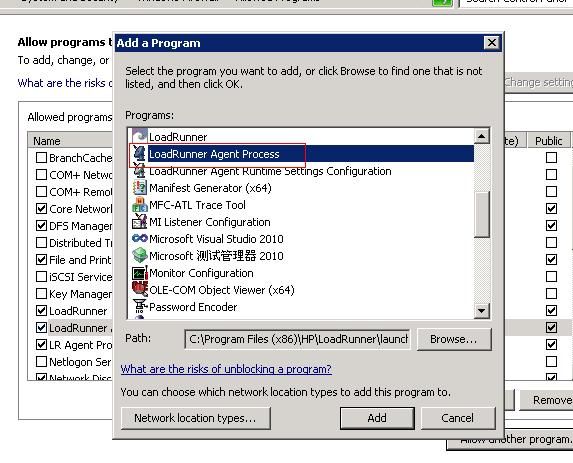Viewport: 573px width, 463px height.
Task: Toggle COM+ Network Access checkbox
Action: (41, 174)
